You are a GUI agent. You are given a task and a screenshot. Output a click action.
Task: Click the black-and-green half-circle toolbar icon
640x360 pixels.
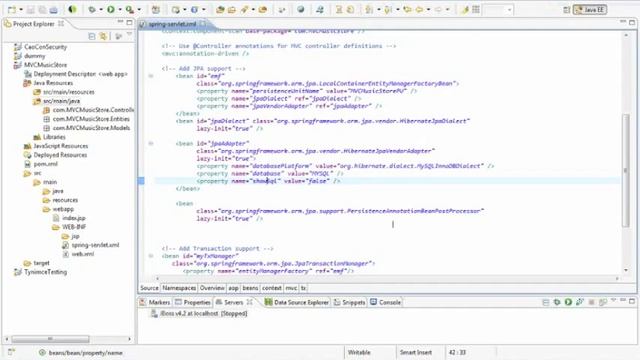pyautogui.click(x=72, y=9)
